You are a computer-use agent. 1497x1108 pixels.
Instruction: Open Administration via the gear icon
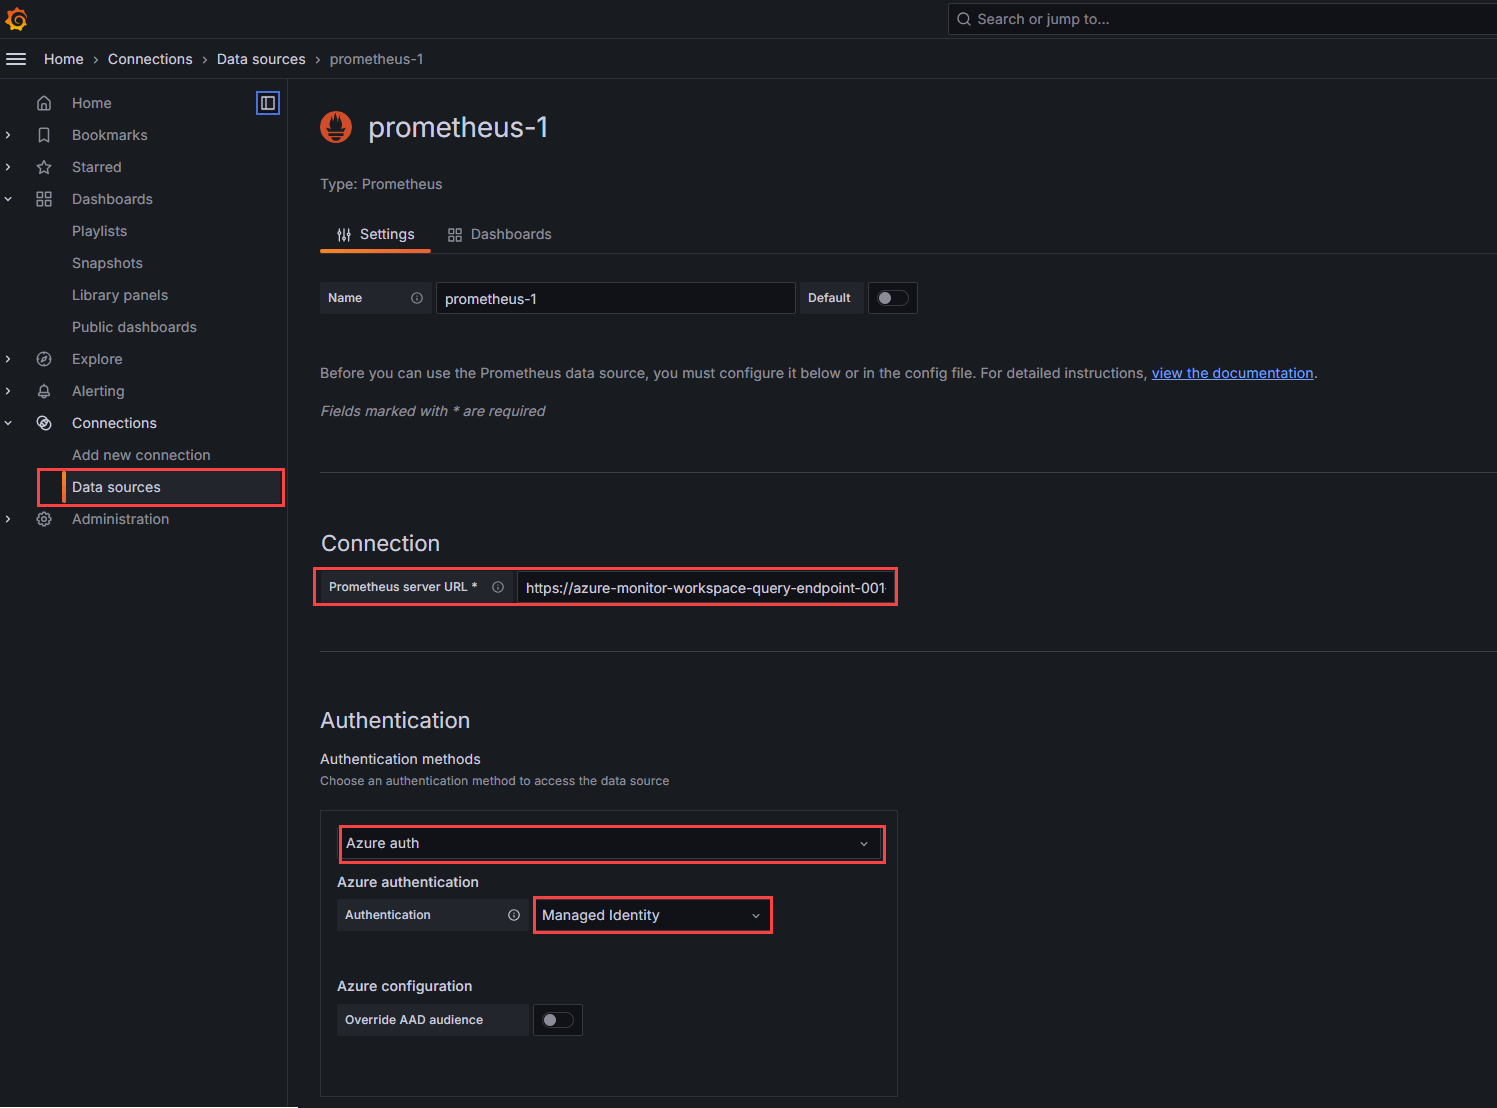44,518
